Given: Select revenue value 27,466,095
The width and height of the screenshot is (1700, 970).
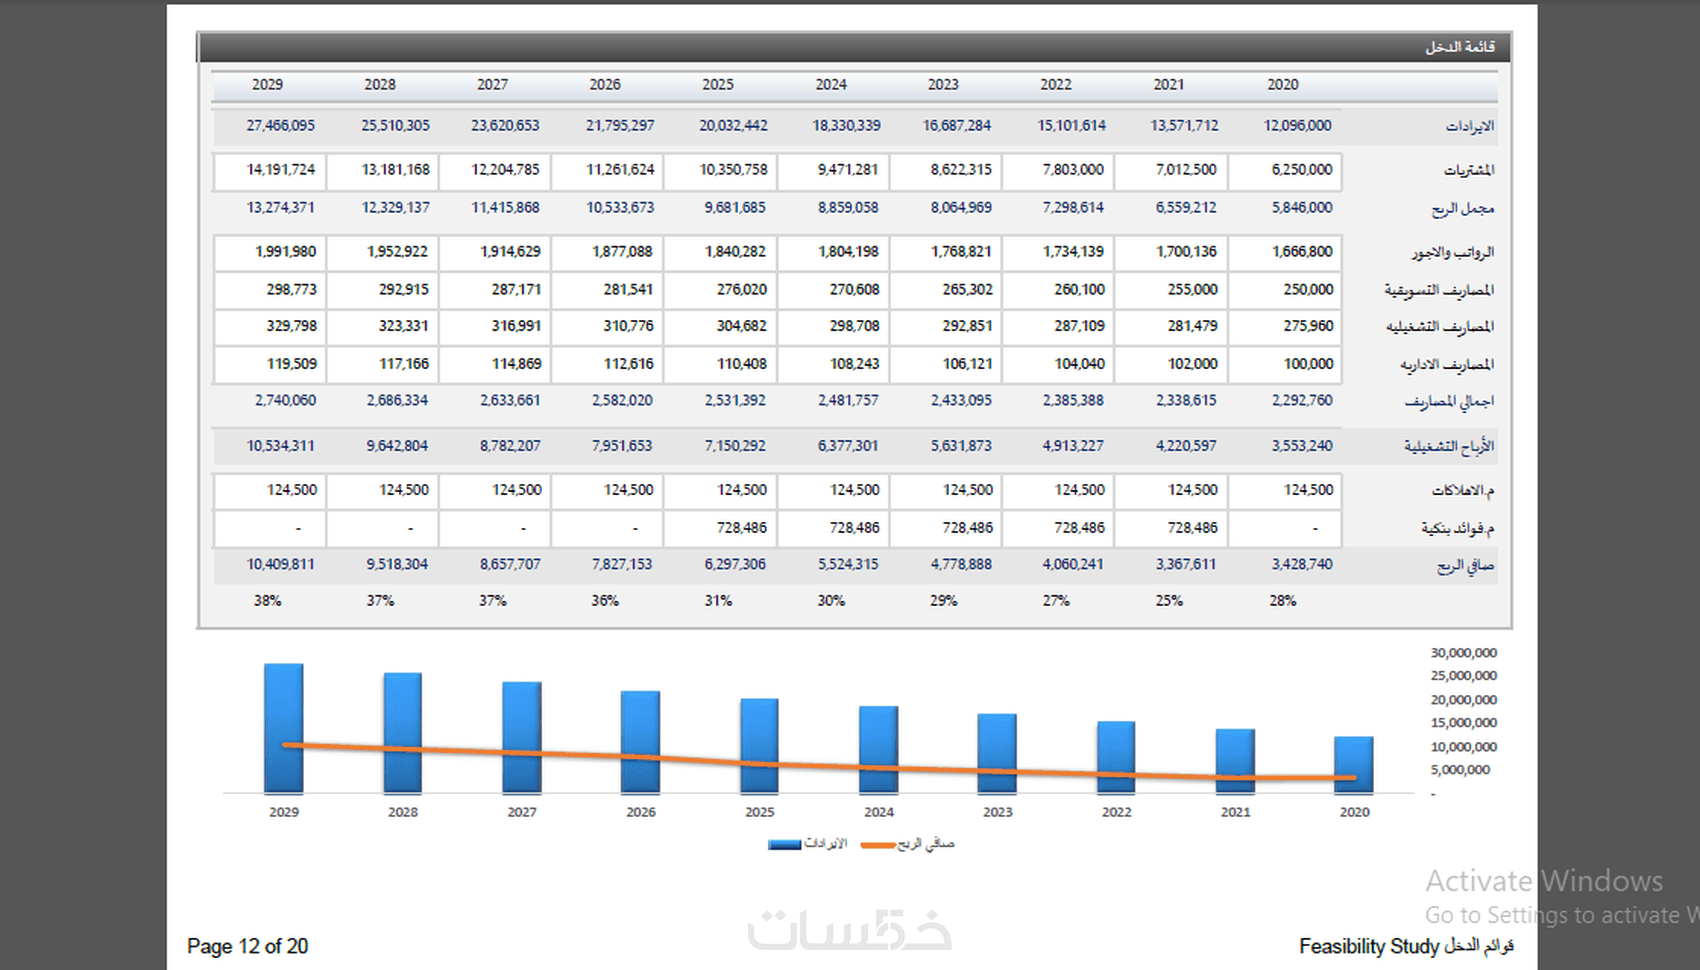Looking at the screenshot, I should [x=280, y=126].
